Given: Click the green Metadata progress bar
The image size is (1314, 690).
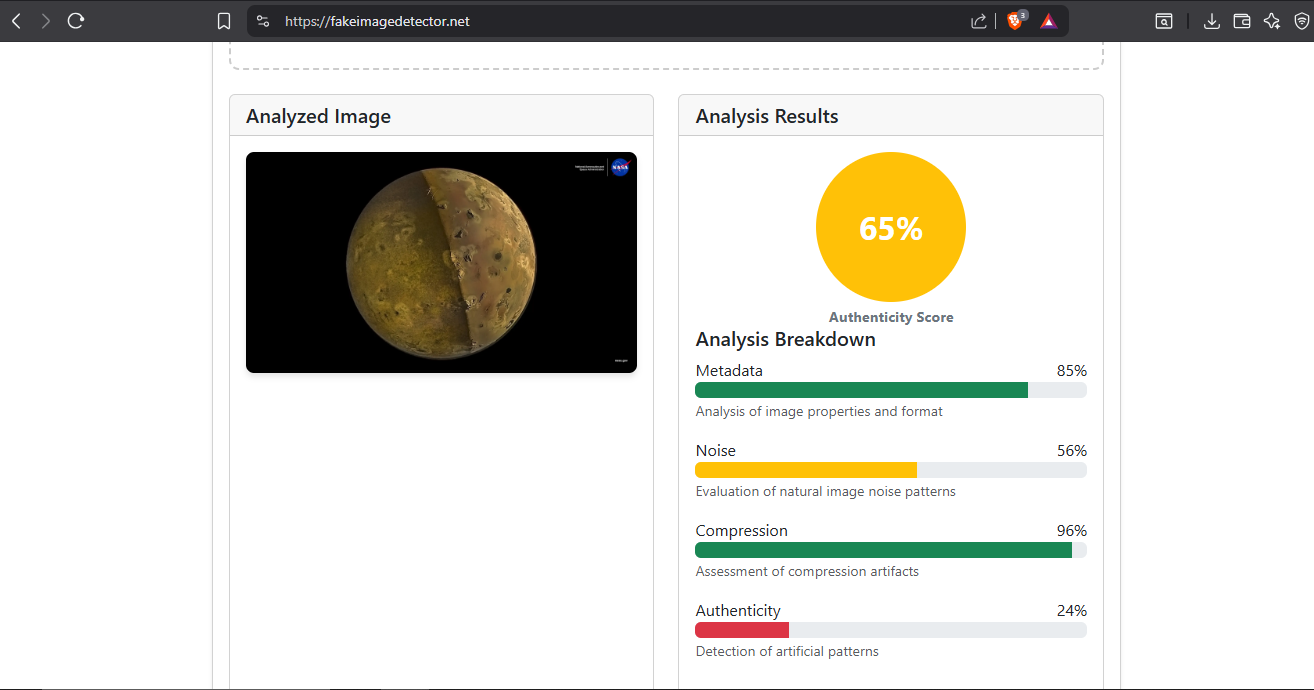Looking at the screenshot, I should (x=861, y=390).
